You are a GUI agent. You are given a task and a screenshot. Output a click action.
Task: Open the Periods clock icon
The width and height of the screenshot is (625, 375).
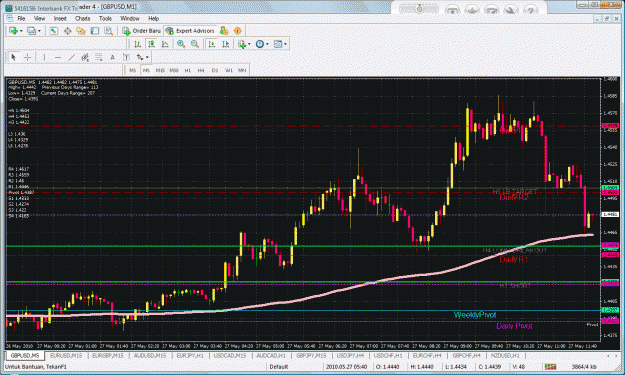[x=259, y=44]
